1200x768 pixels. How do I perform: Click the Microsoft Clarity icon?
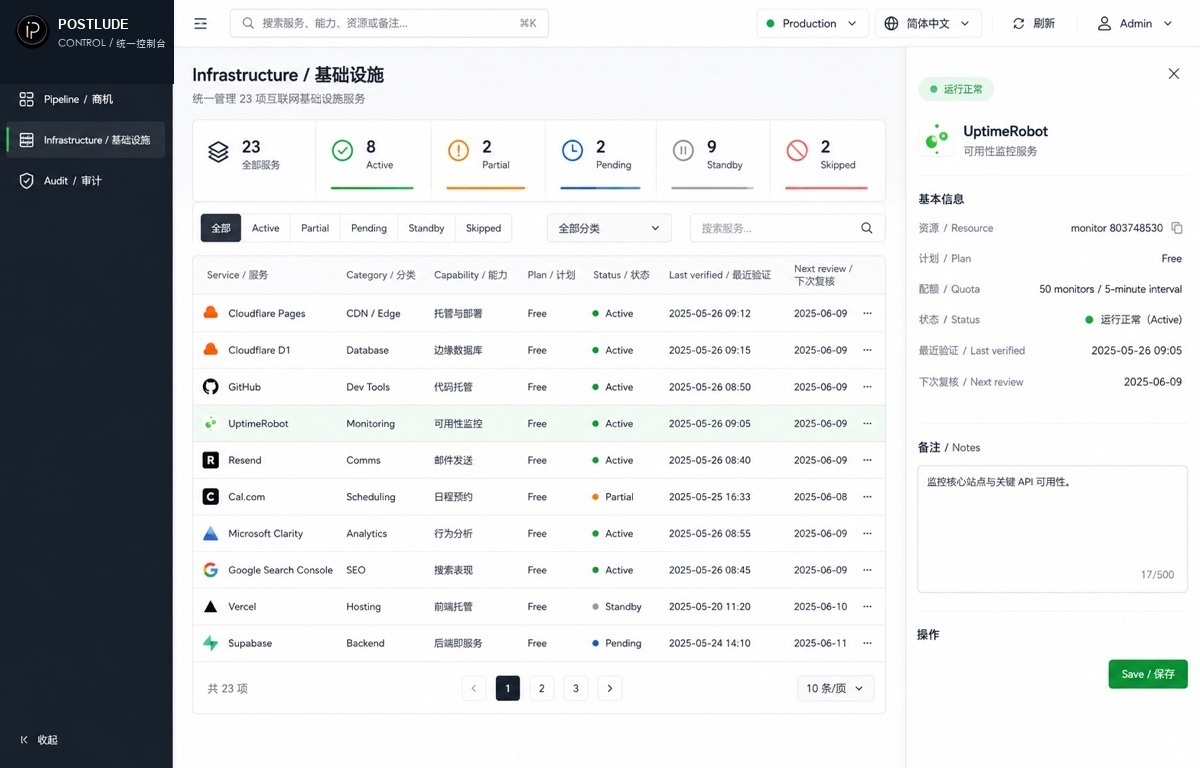[x=210, y=533]
